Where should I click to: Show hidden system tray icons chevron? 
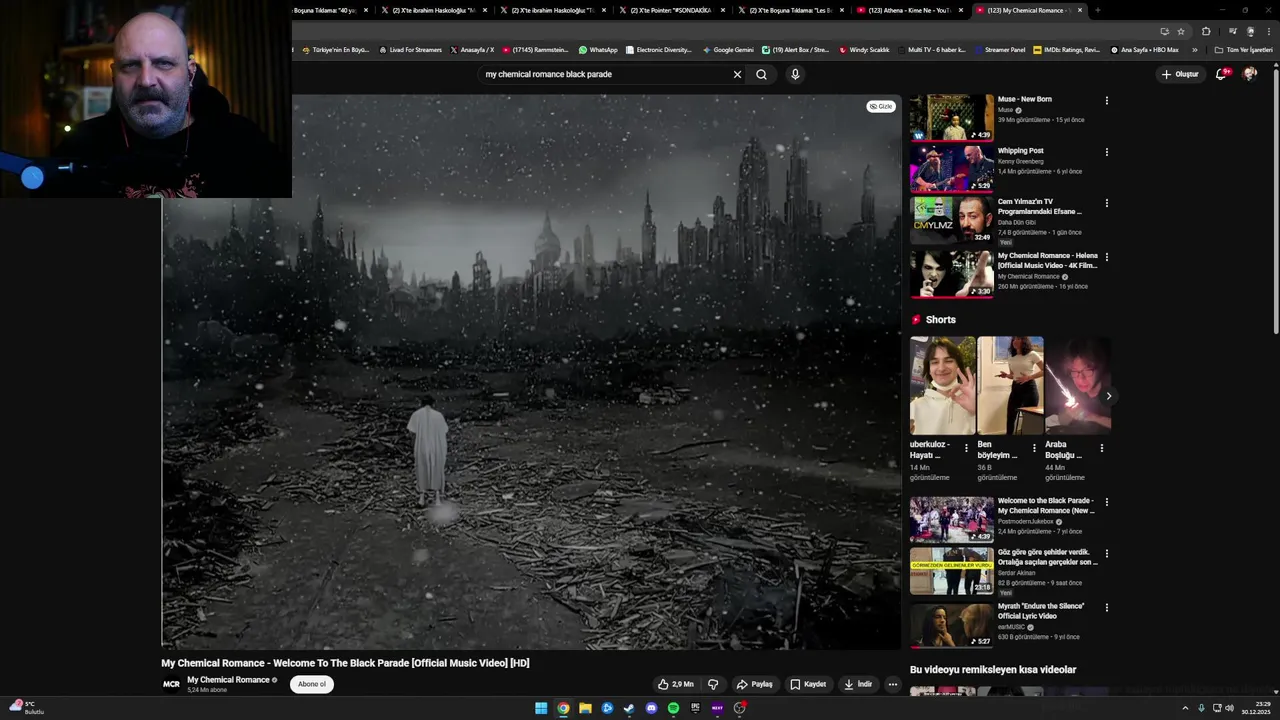pos(1185,708)
